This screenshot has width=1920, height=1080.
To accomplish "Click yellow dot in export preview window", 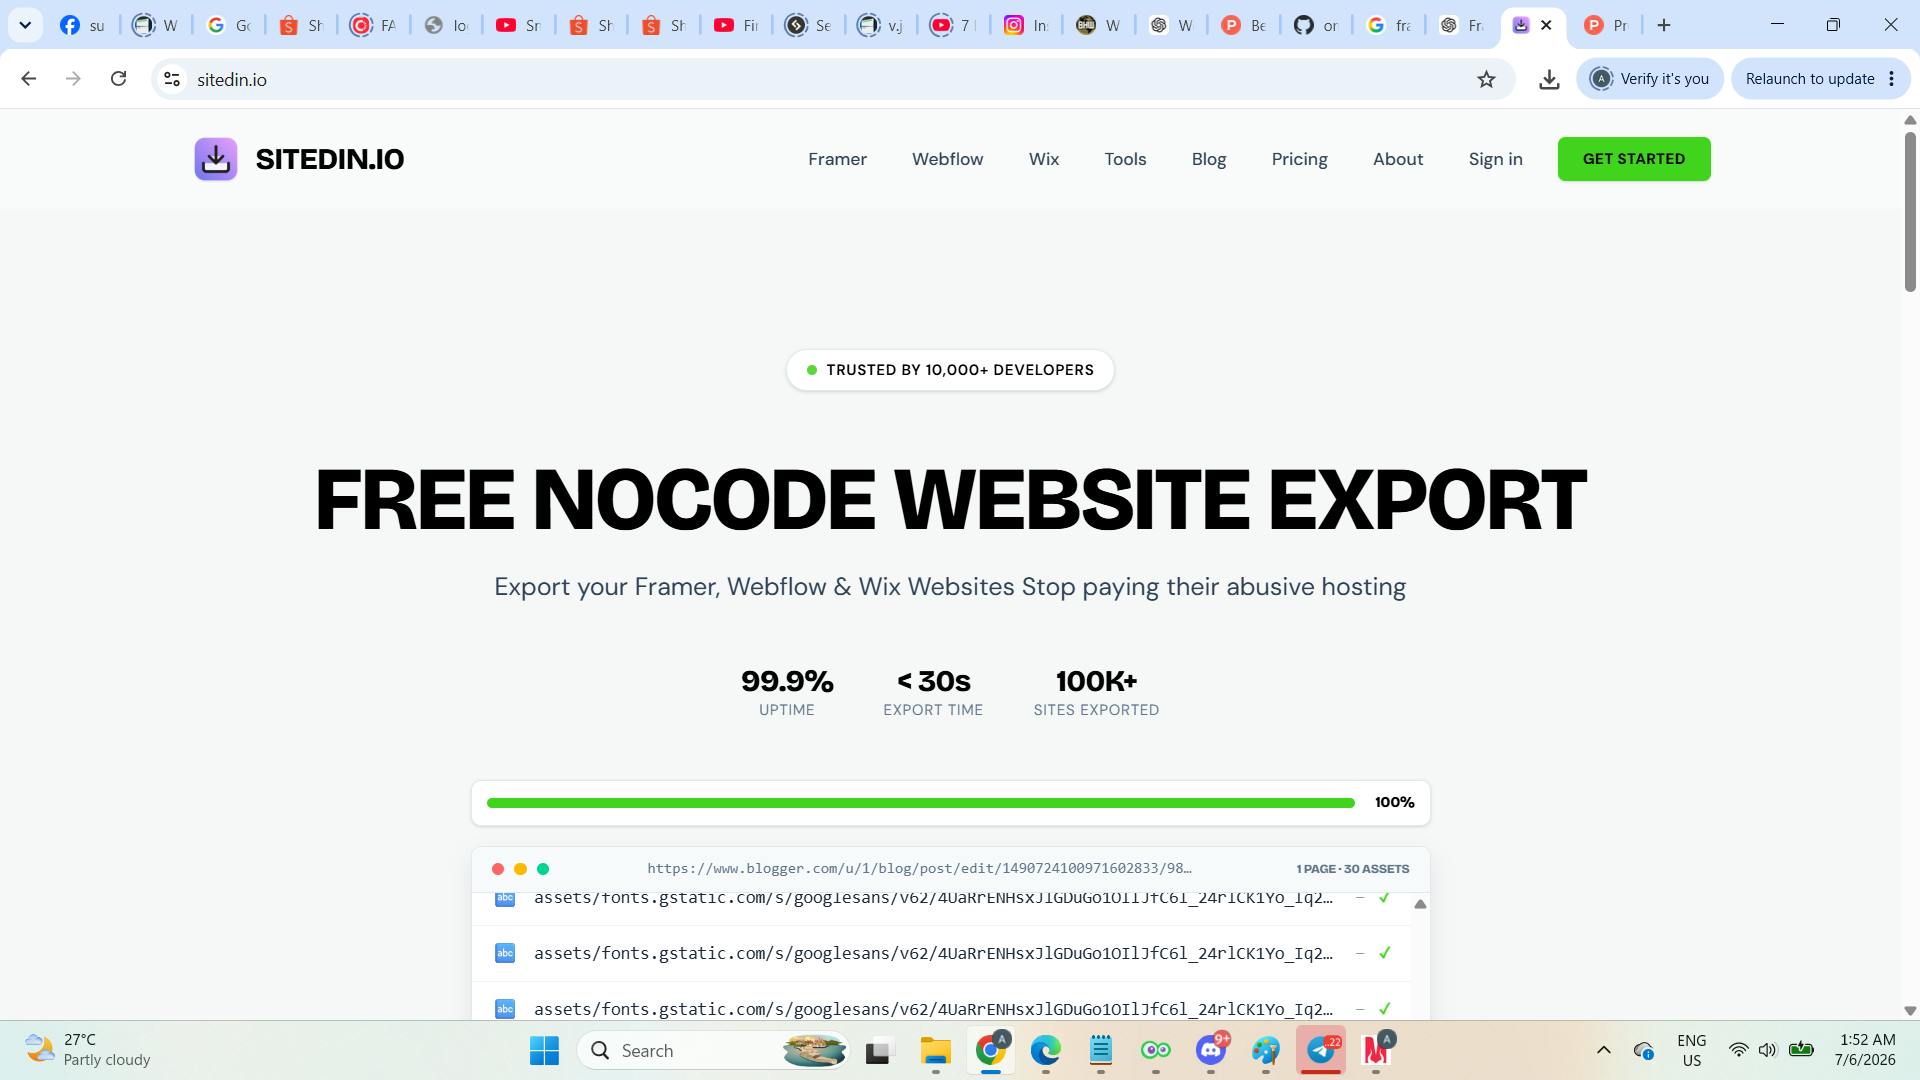I will tap(520, 869).
